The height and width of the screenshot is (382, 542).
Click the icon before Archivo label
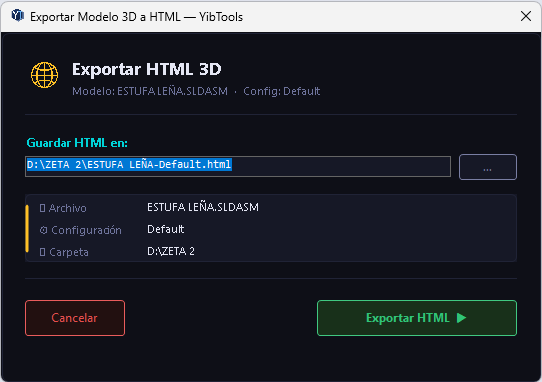pyautogui.click(x=43, y=208)
